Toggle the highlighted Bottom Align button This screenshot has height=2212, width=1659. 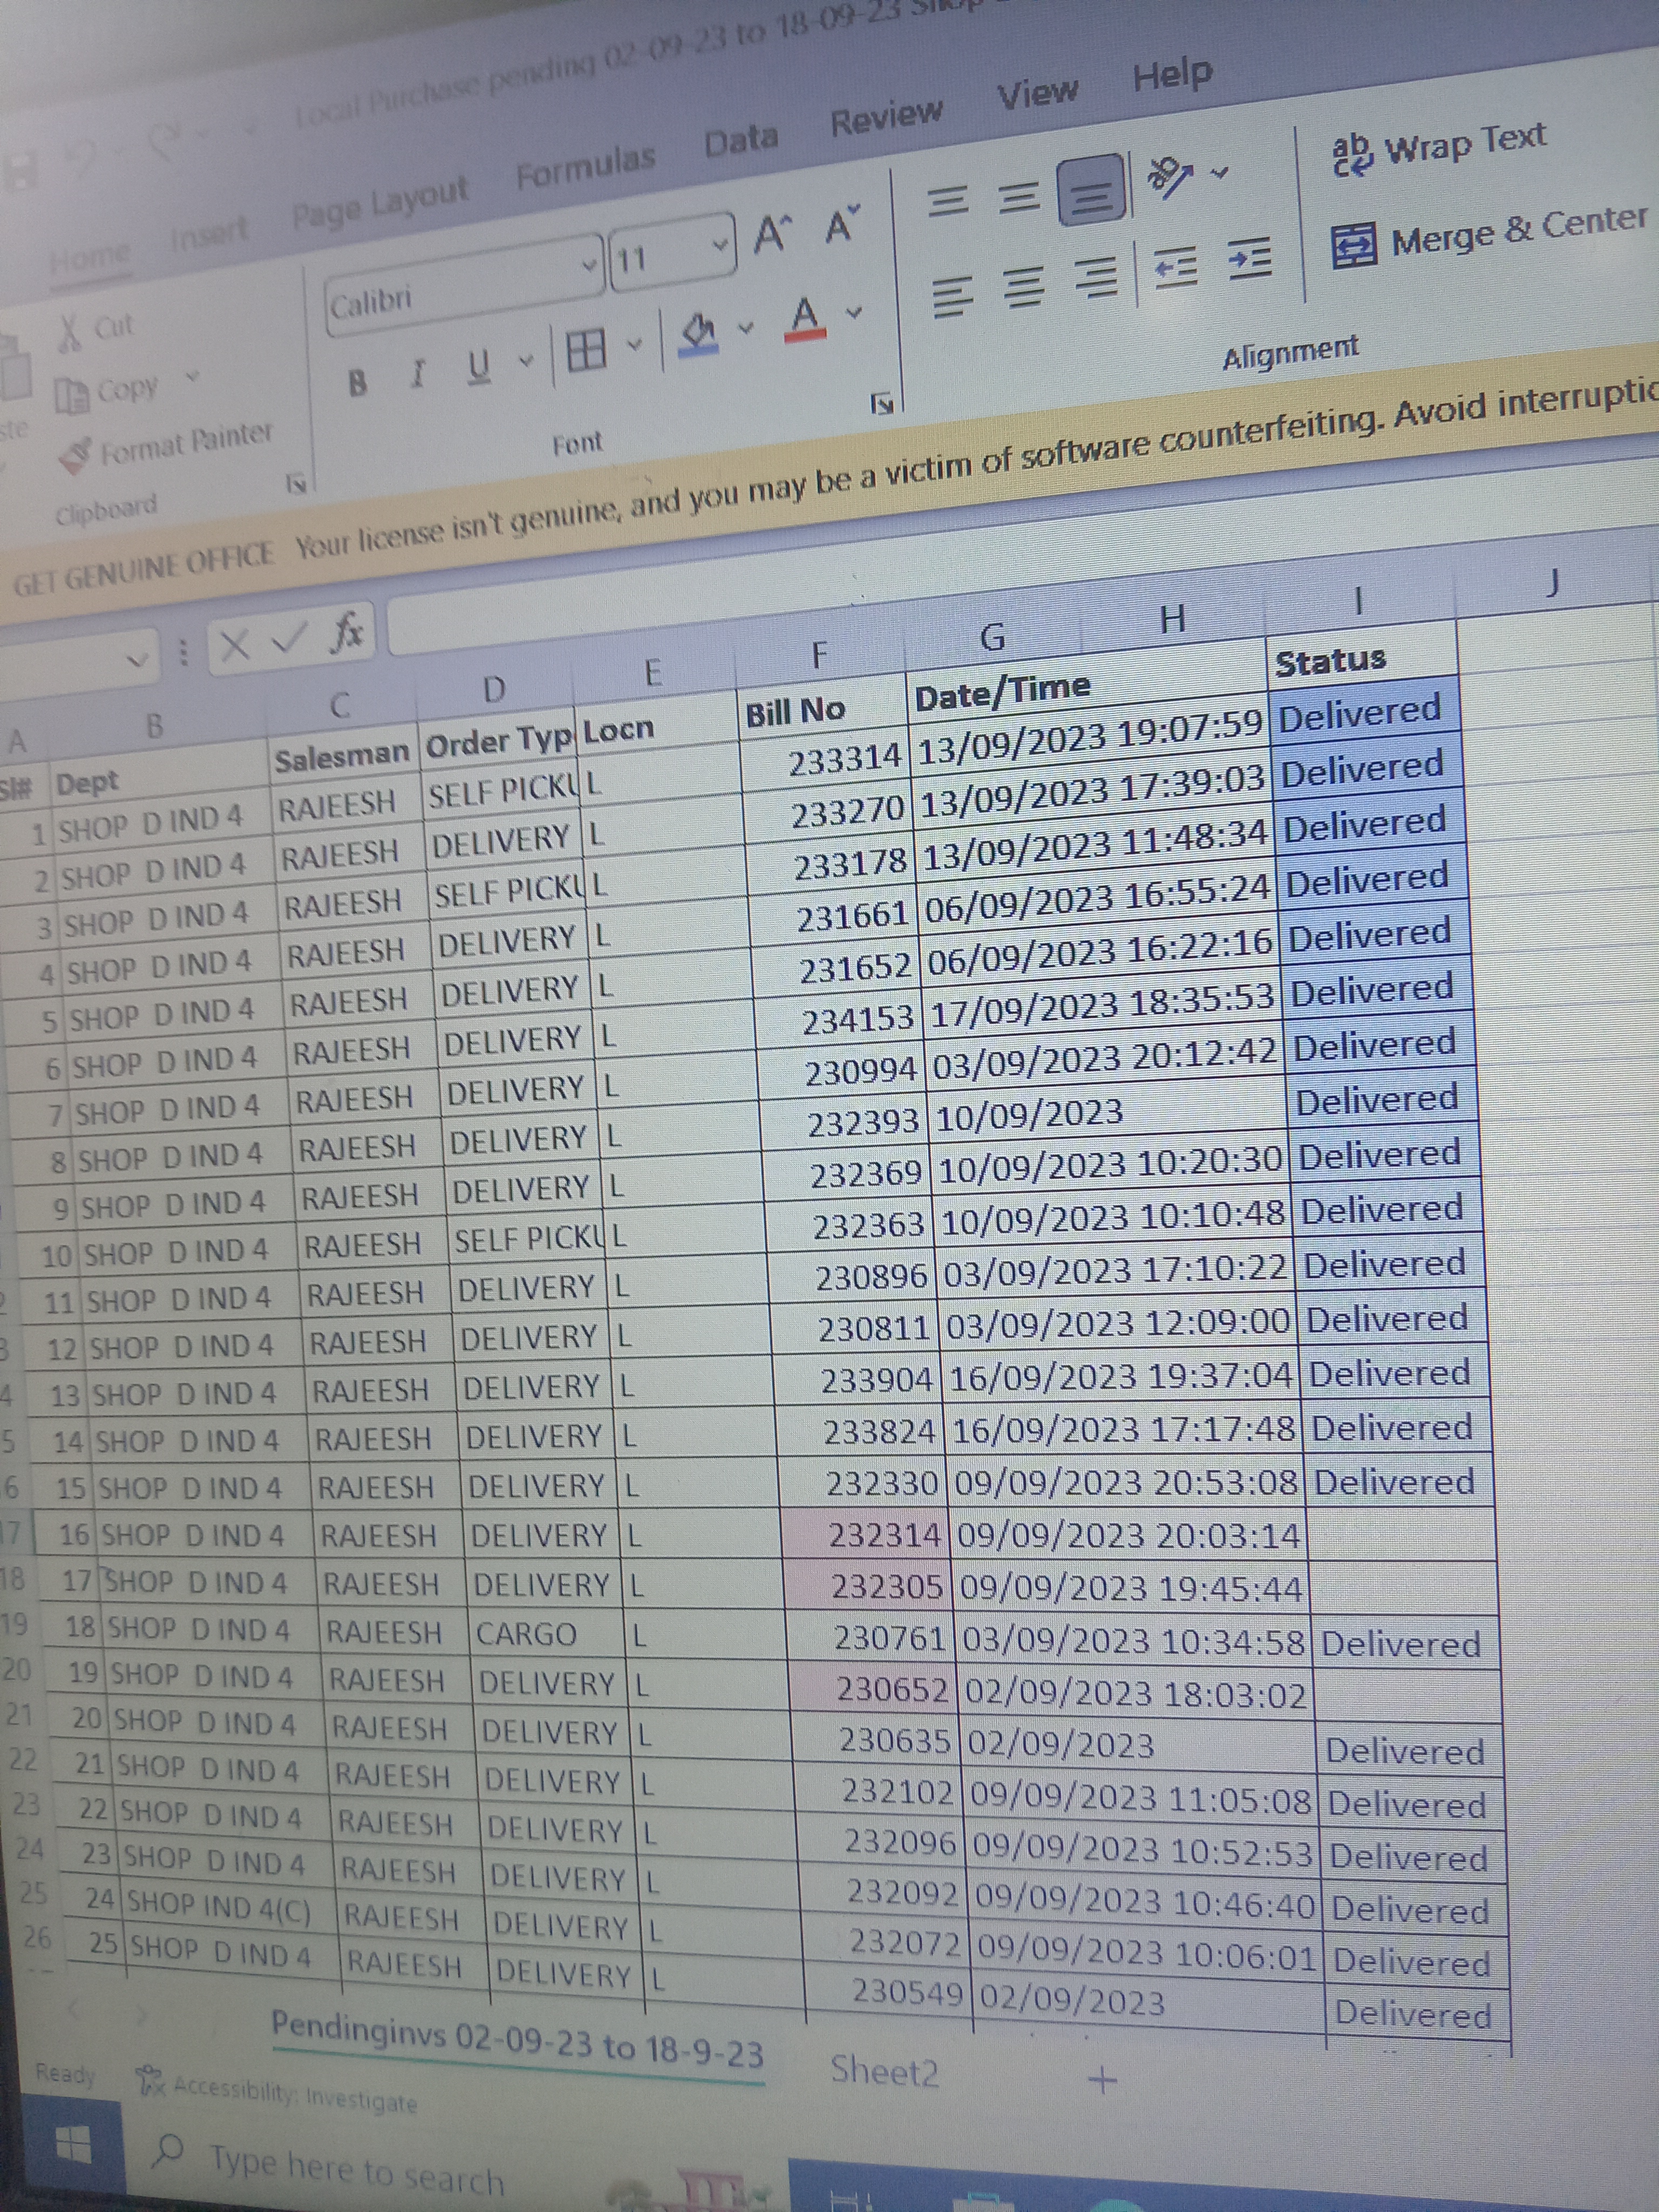coord(1092,189)
